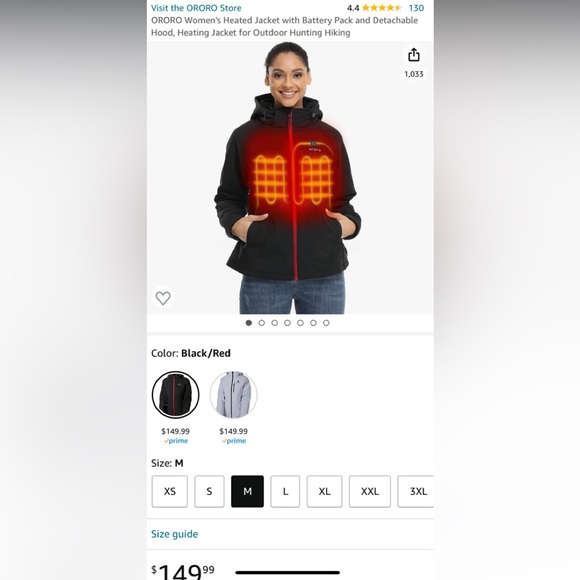This screenshot has height=580, width=580.
Task: Jump to the second image dot
Action: (x=262, y=323)
